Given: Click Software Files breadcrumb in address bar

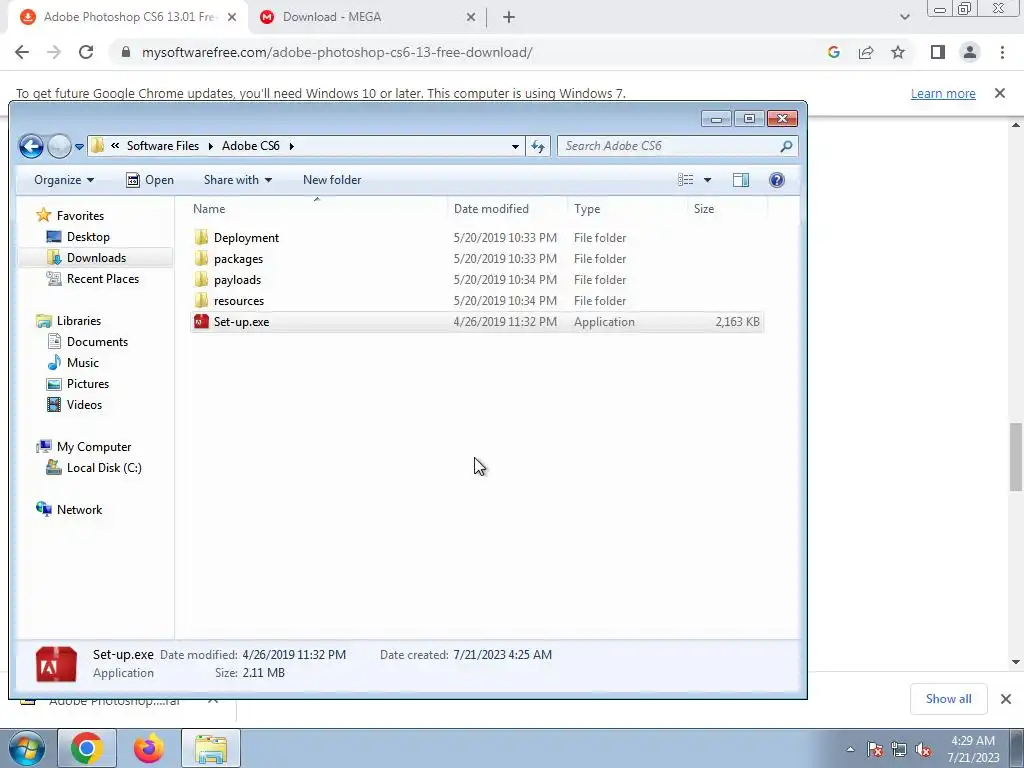Looking at the screenshot, I should tap(163, 146).
